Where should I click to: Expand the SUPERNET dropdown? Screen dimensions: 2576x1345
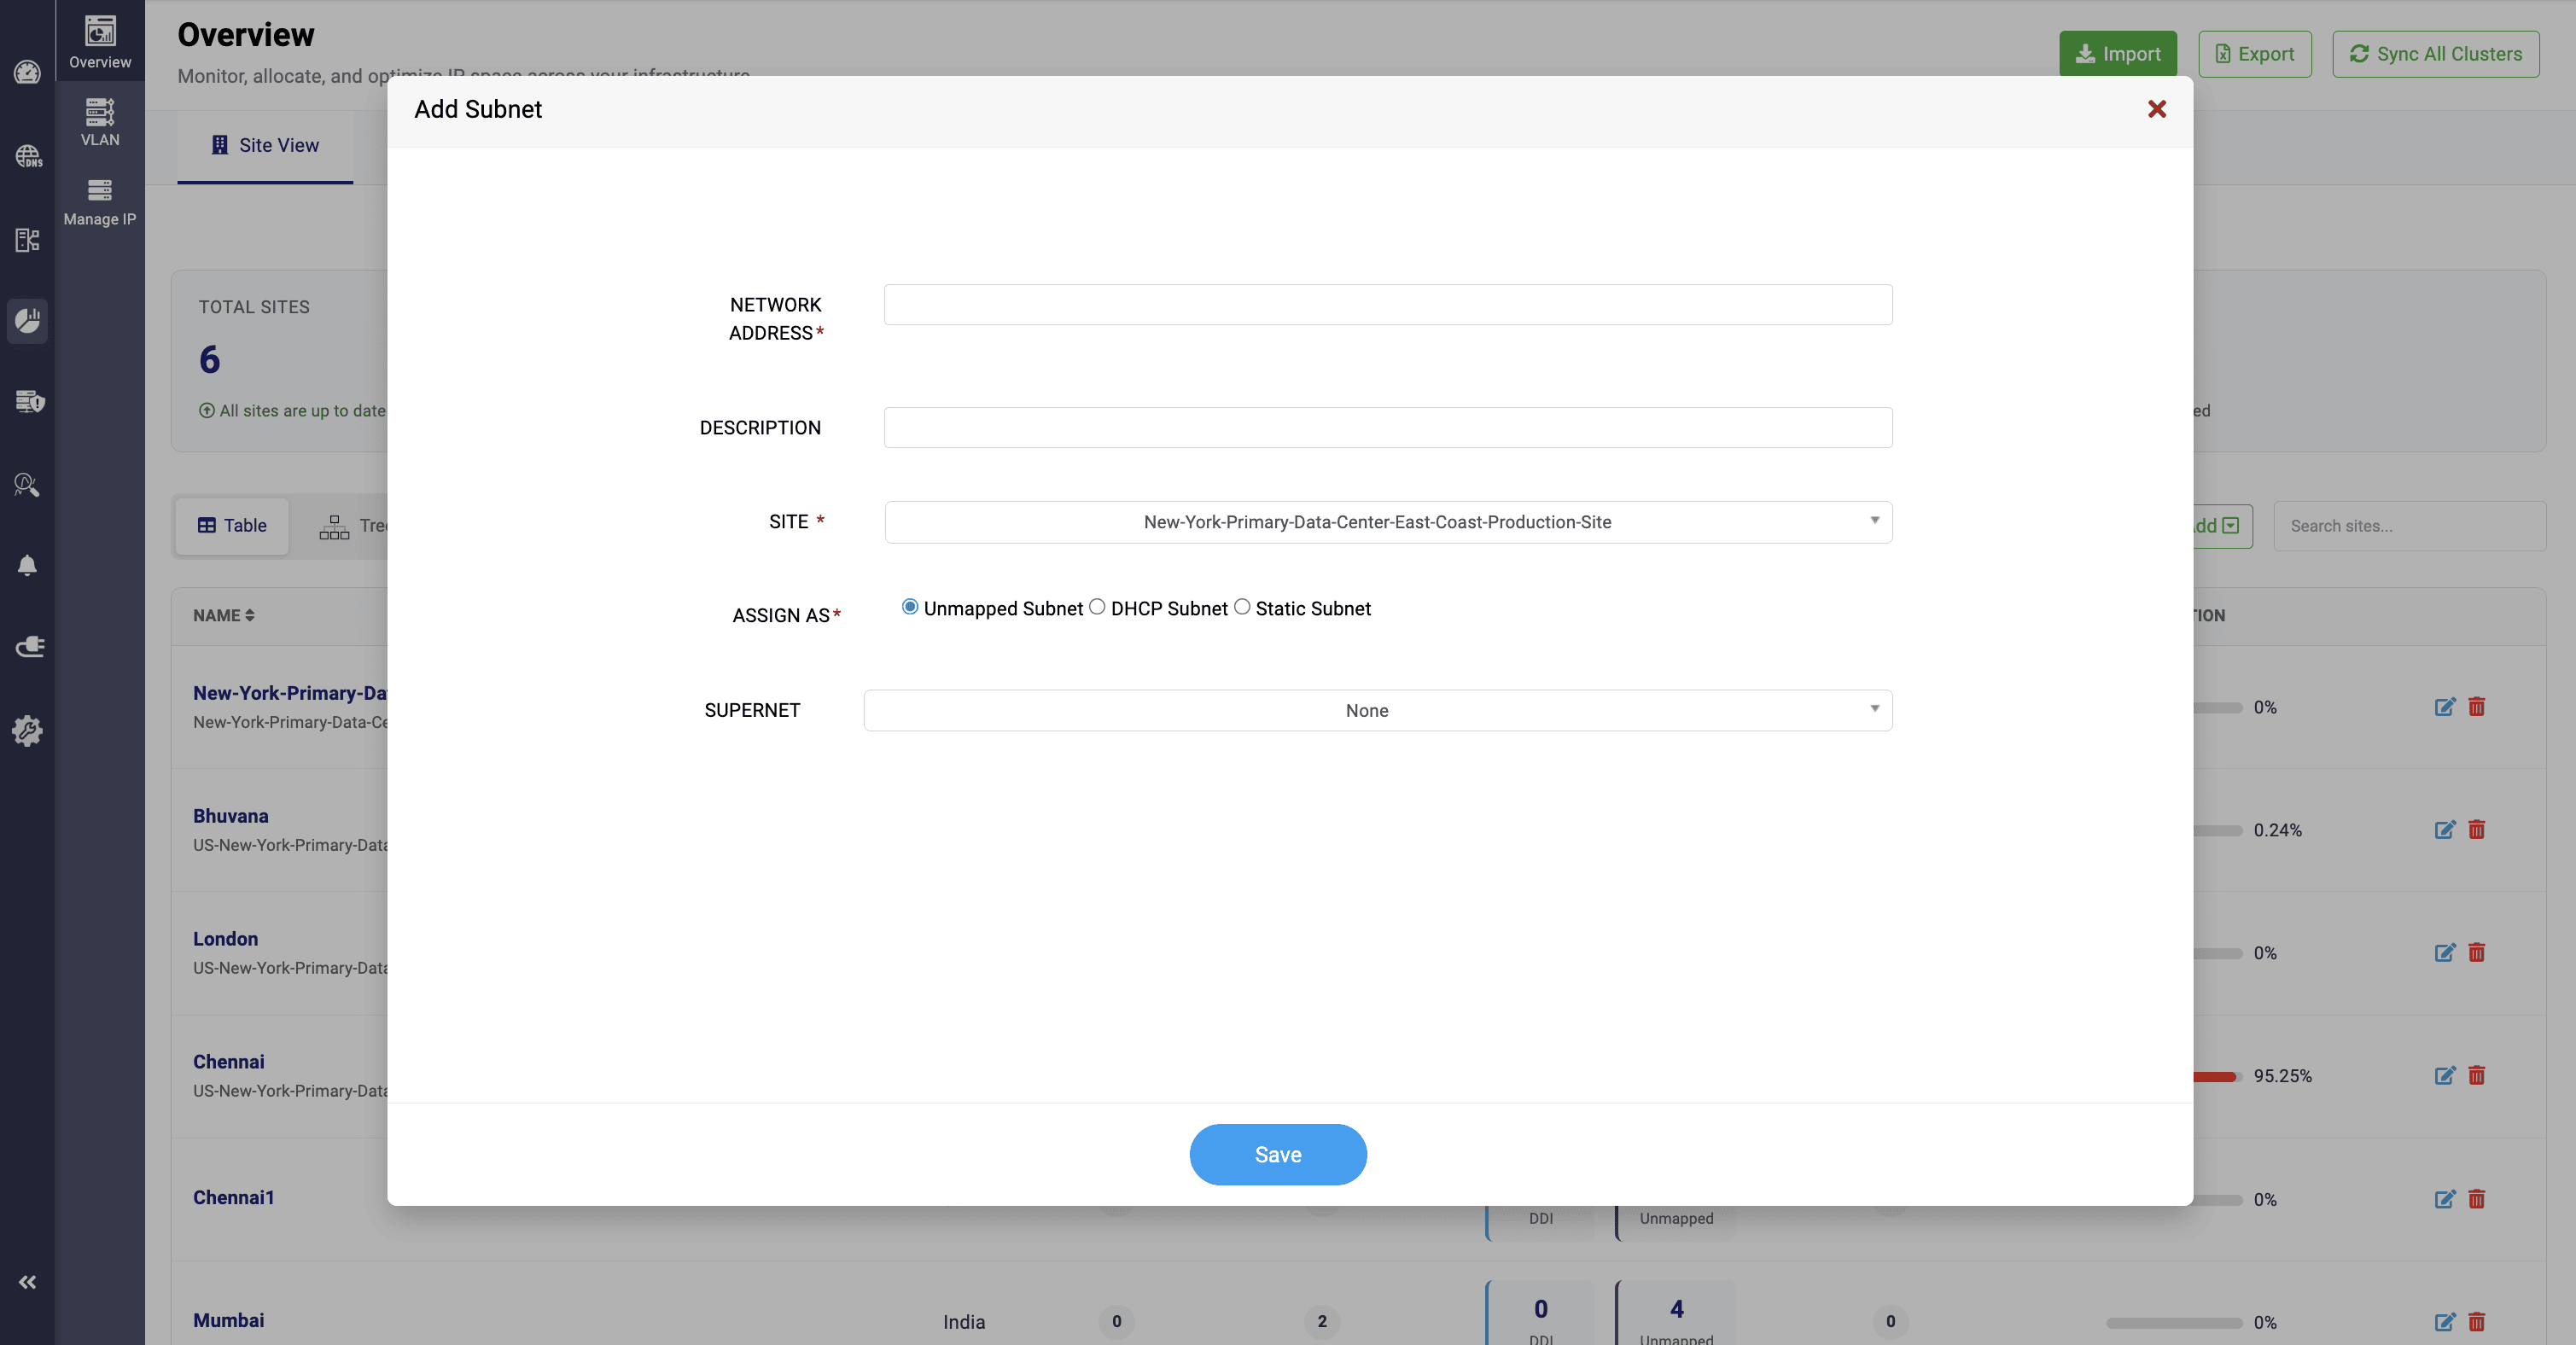1377,710
